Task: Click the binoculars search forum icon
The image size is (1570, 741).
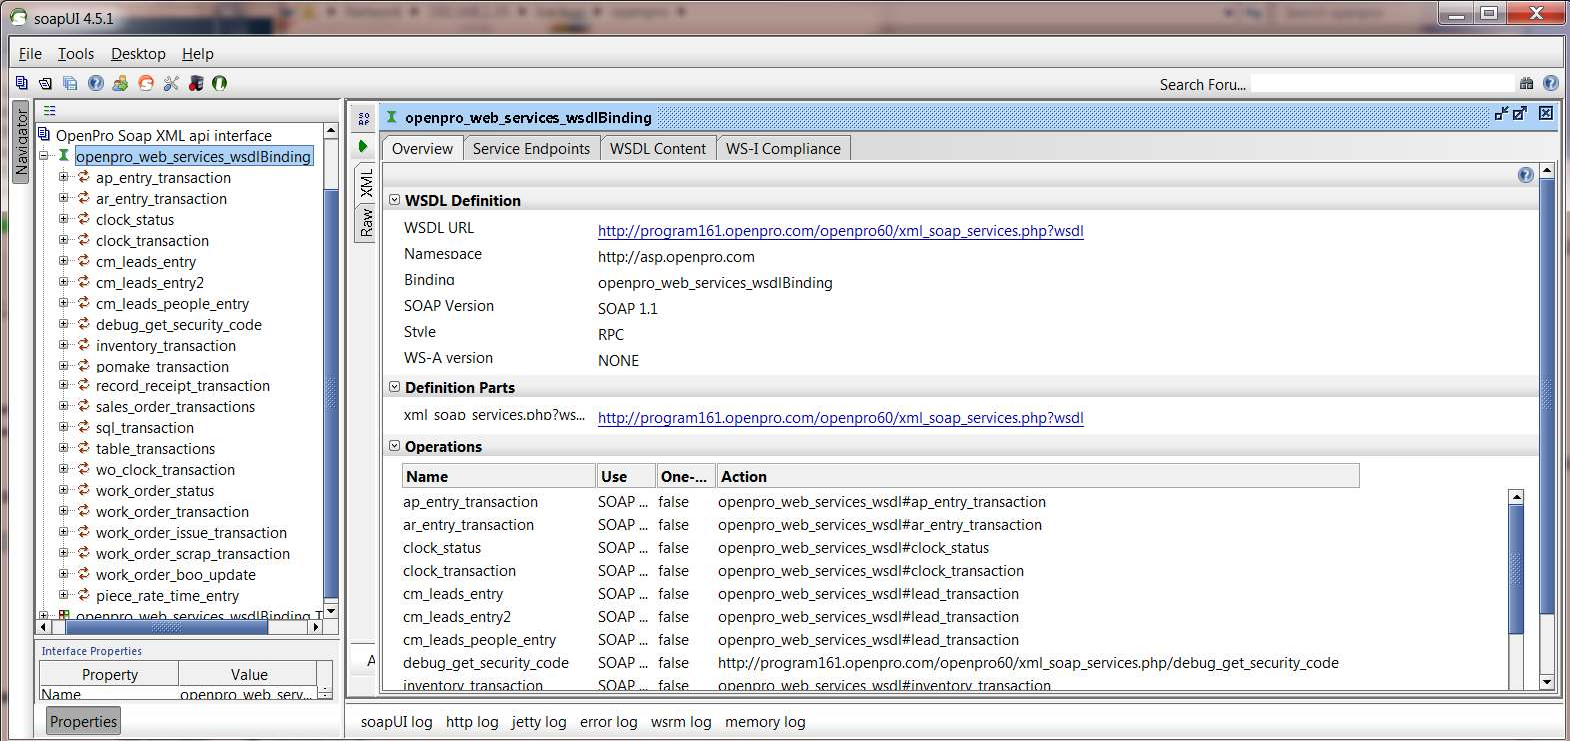Action: coord(1526,84)
